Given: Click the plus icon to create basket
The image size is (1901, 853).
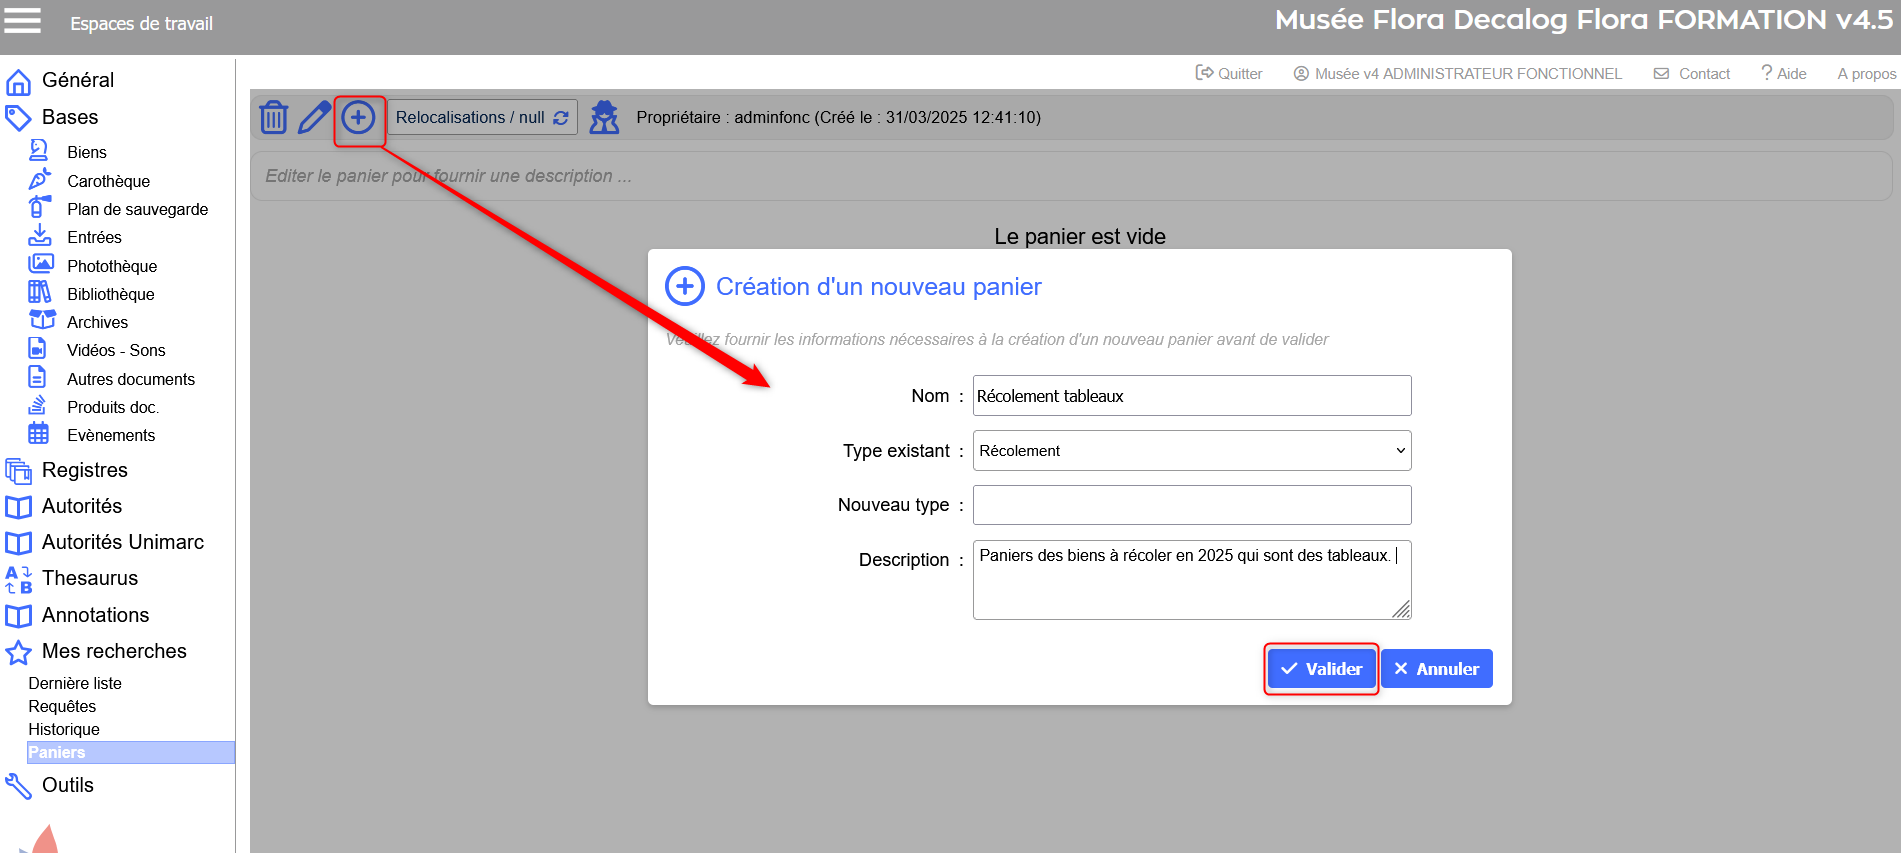Looking at the screenshot, I should click(358, 117).
